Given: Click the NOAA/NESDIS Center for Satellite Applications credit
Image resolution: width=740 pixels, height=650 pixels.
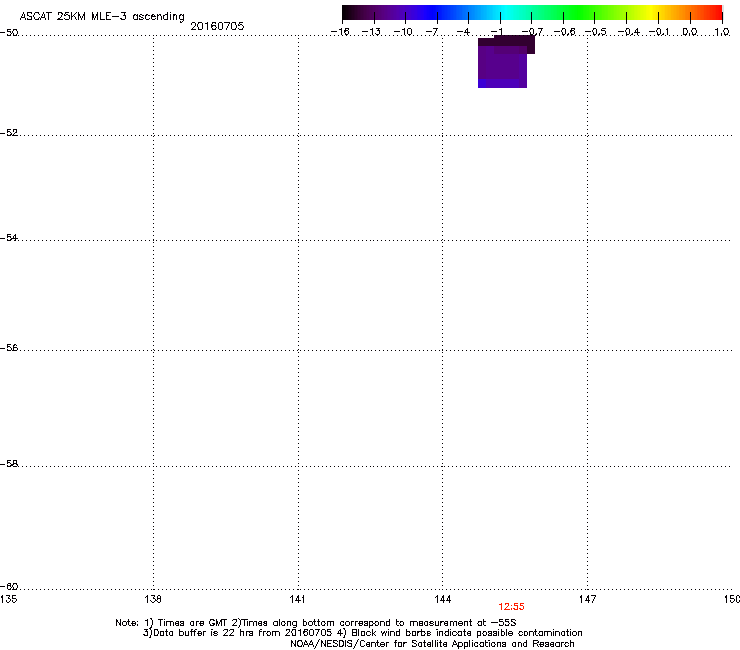Looking at the screenshot, I should tap(432, 644).
